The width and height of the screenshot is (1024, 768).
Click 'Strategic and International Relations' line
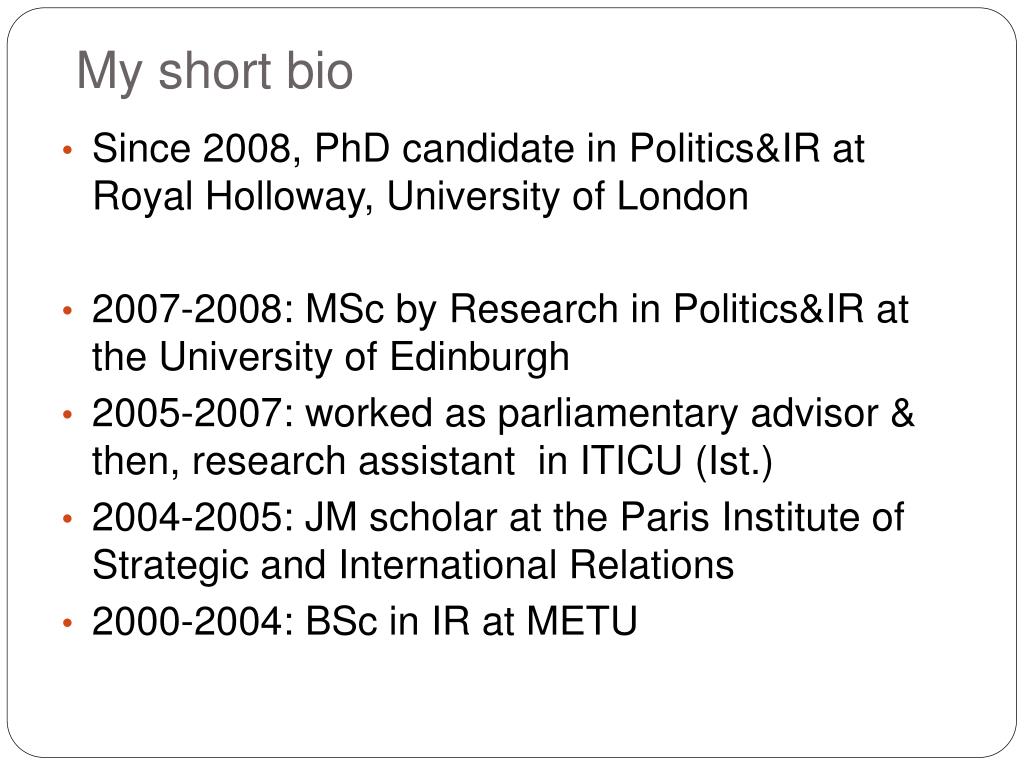pyautogui.click(x=413, y=565)
